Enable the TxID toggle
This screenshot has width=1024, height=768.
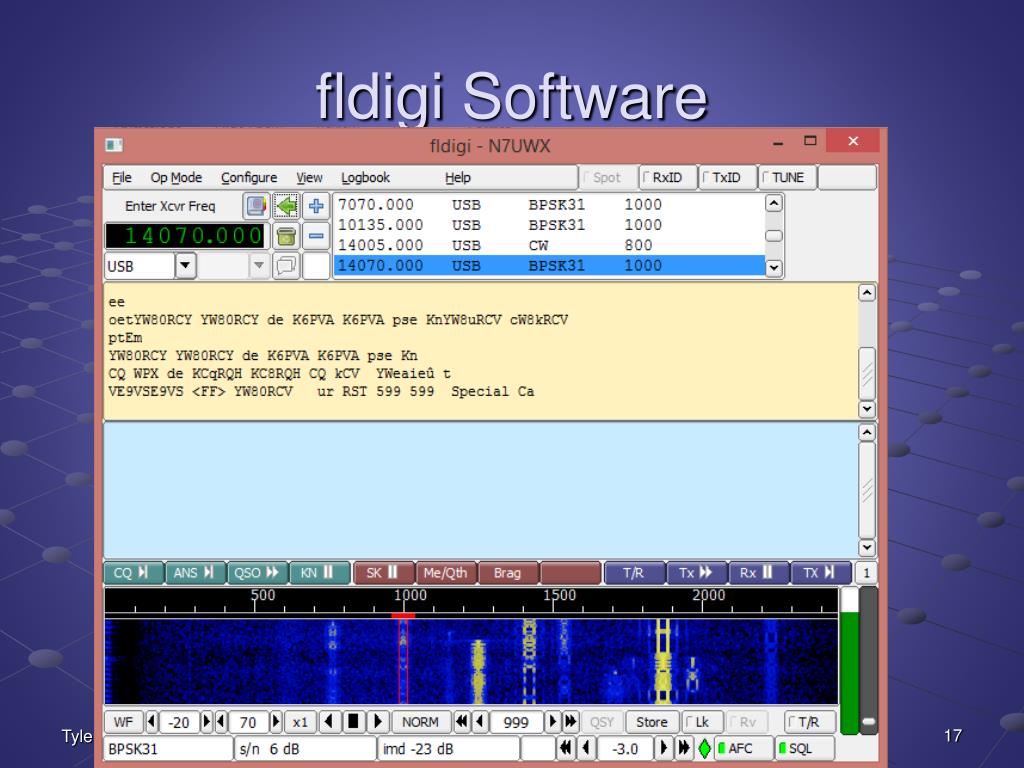click(726, 178)
